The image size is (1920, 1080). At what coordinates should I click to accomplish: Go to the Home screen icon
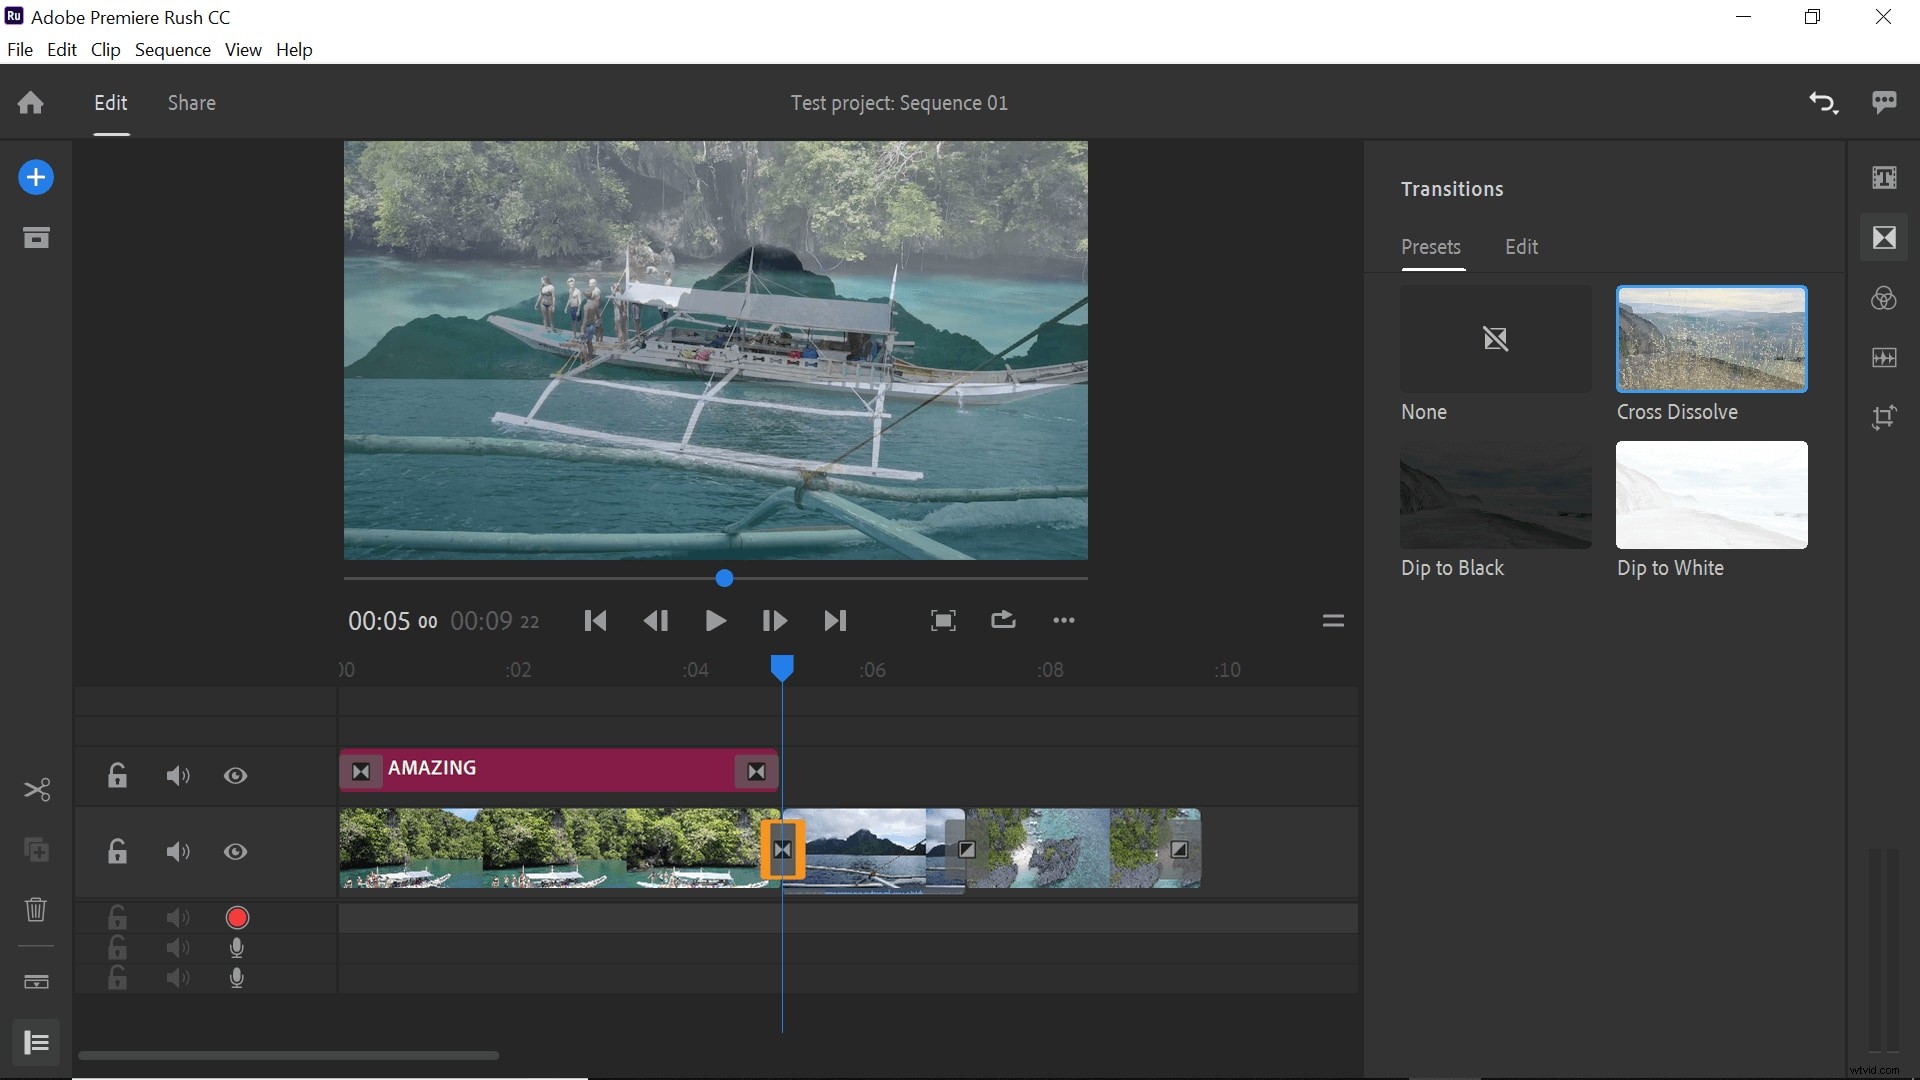click(31, 103)
